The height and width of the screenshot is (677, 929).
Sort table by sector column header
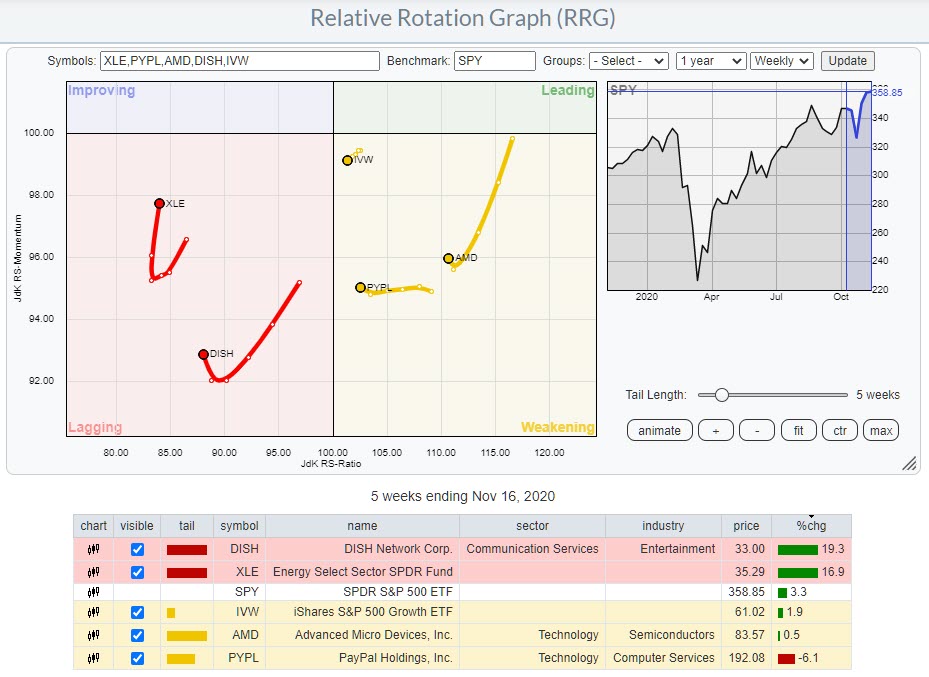pos(532,526)
